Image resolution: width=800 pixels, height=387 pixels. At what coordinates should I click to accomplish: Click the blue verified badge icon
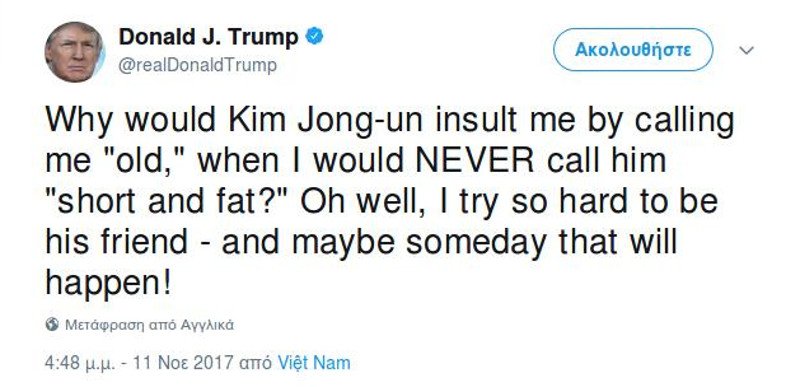point(315,37)
